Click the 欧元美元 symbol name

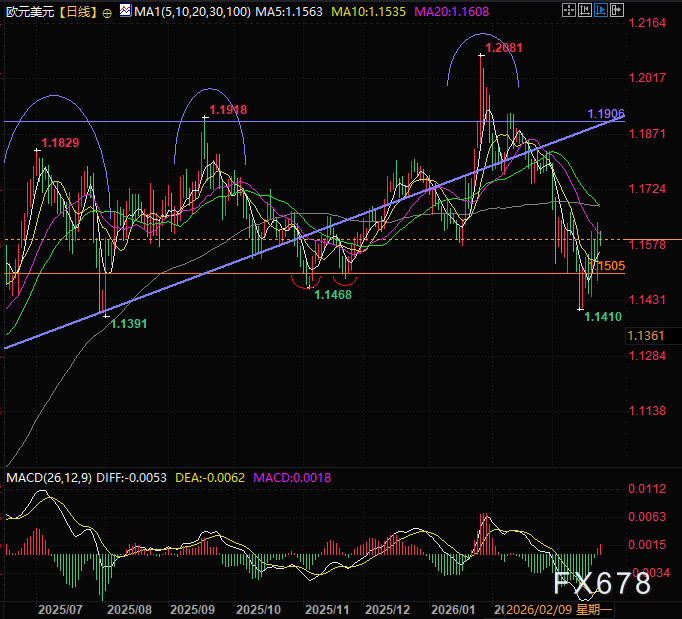[x=28, y=12]
